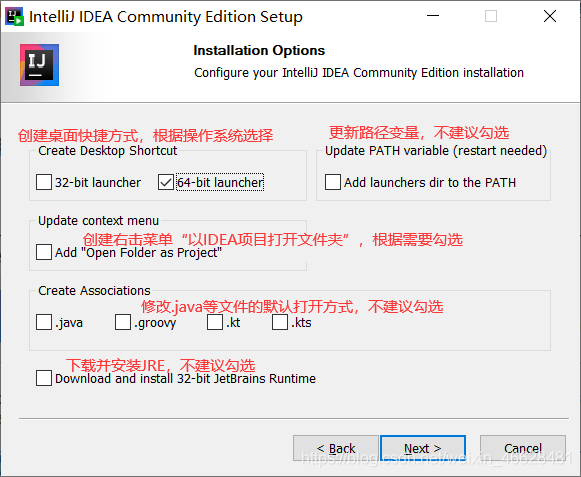Click the 64-bit launcher label text
Image resolution: width=581 pixels, height=477 pixels.
click(220, 182)
